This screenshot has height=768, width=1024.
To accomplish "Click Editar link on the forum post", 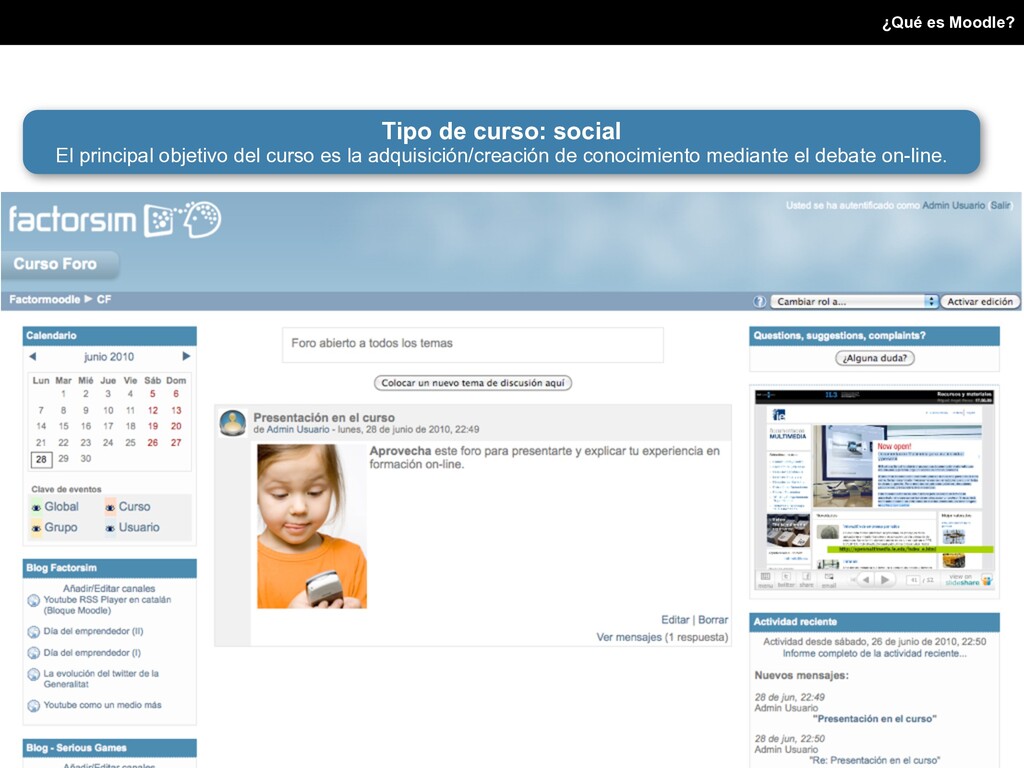I will (x=675, y=620).
